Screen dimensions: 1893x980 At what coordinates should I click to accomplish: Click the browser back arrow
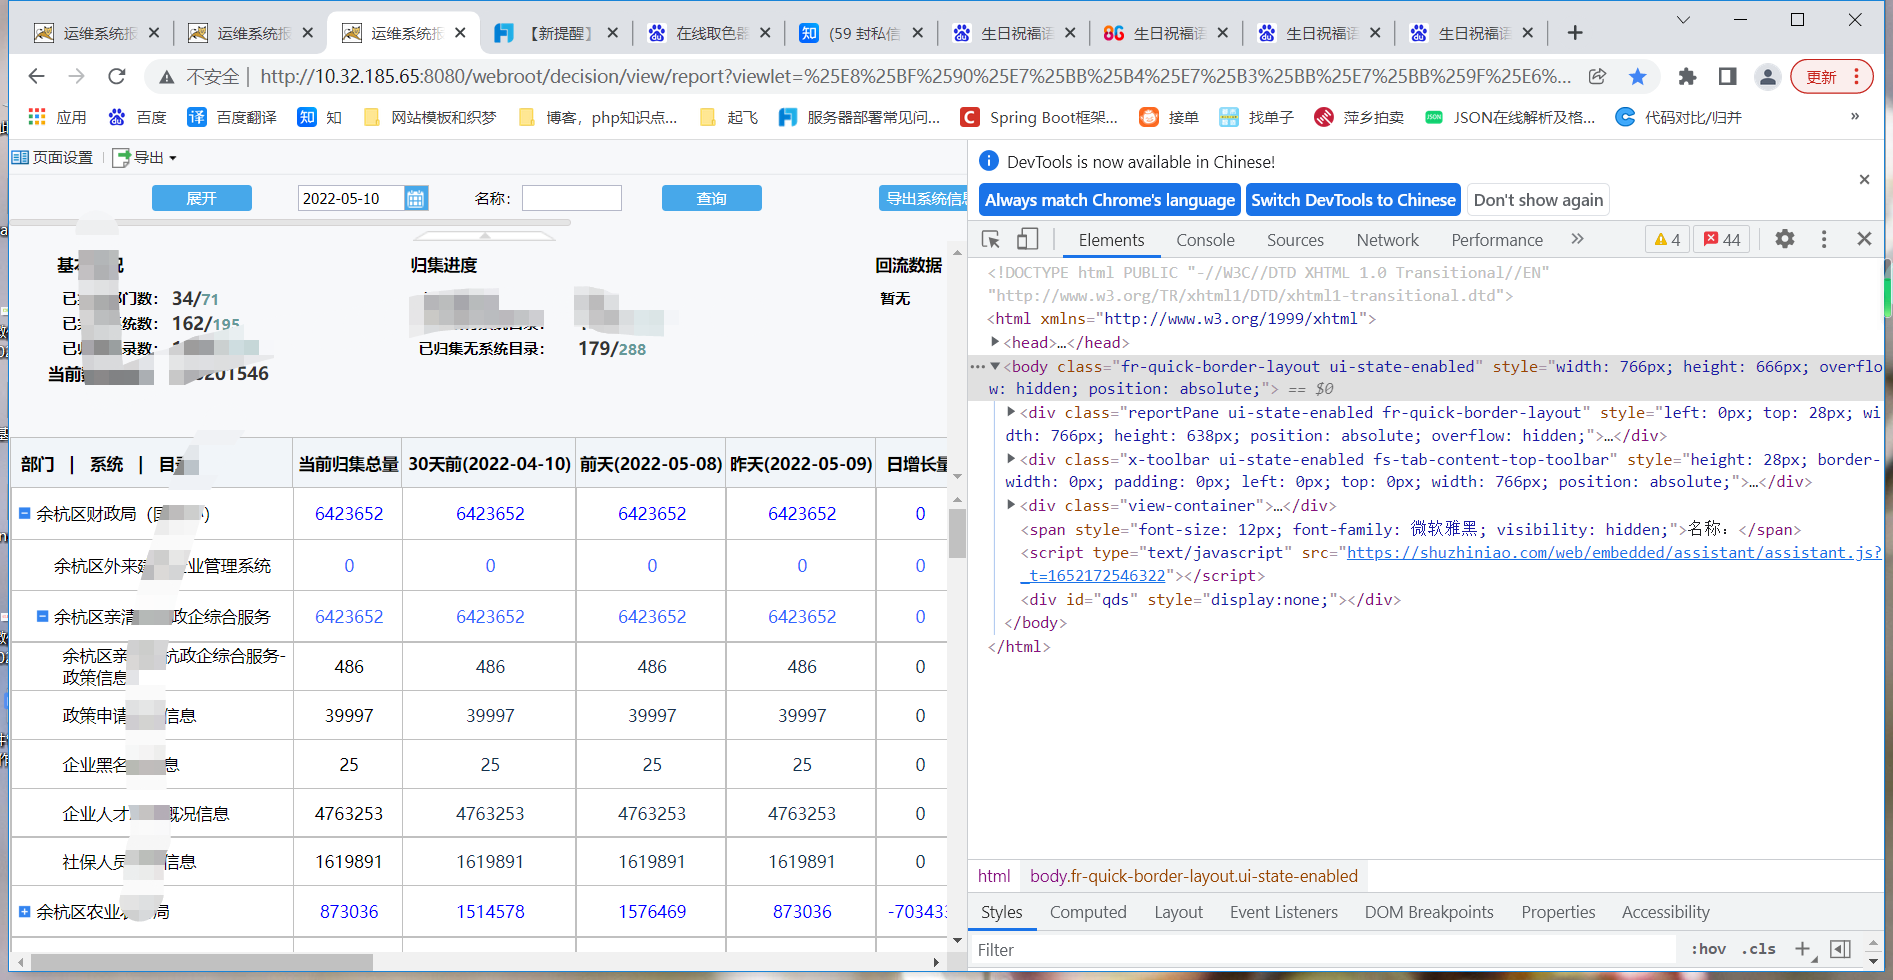click(x=37, y=76)
